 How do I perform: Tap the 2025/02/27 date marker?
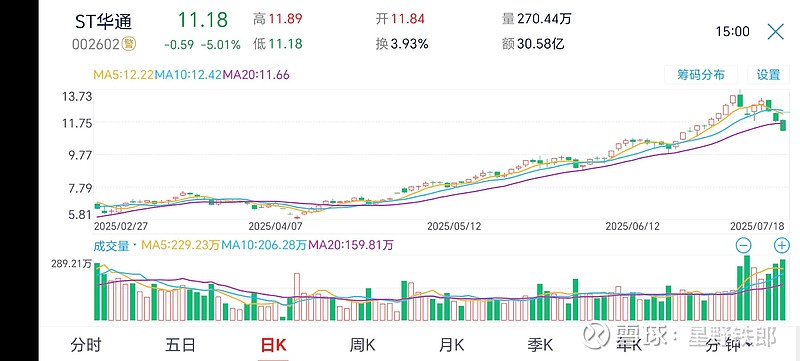pyautogui.click(x=122, y=226)
